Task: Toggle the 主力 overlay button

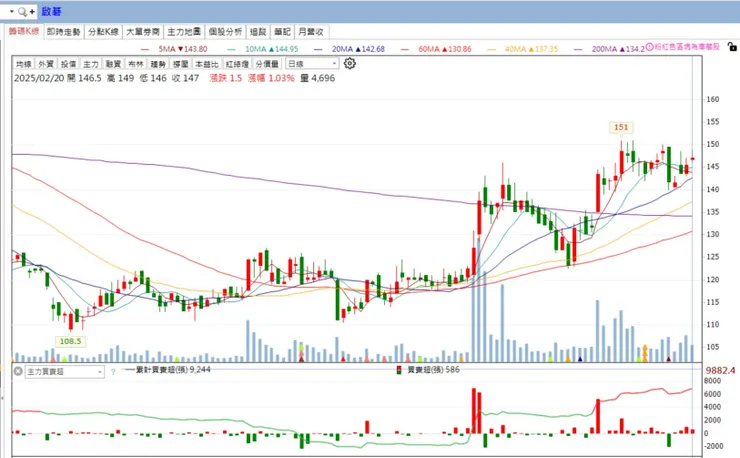Action: pos(91,64)
